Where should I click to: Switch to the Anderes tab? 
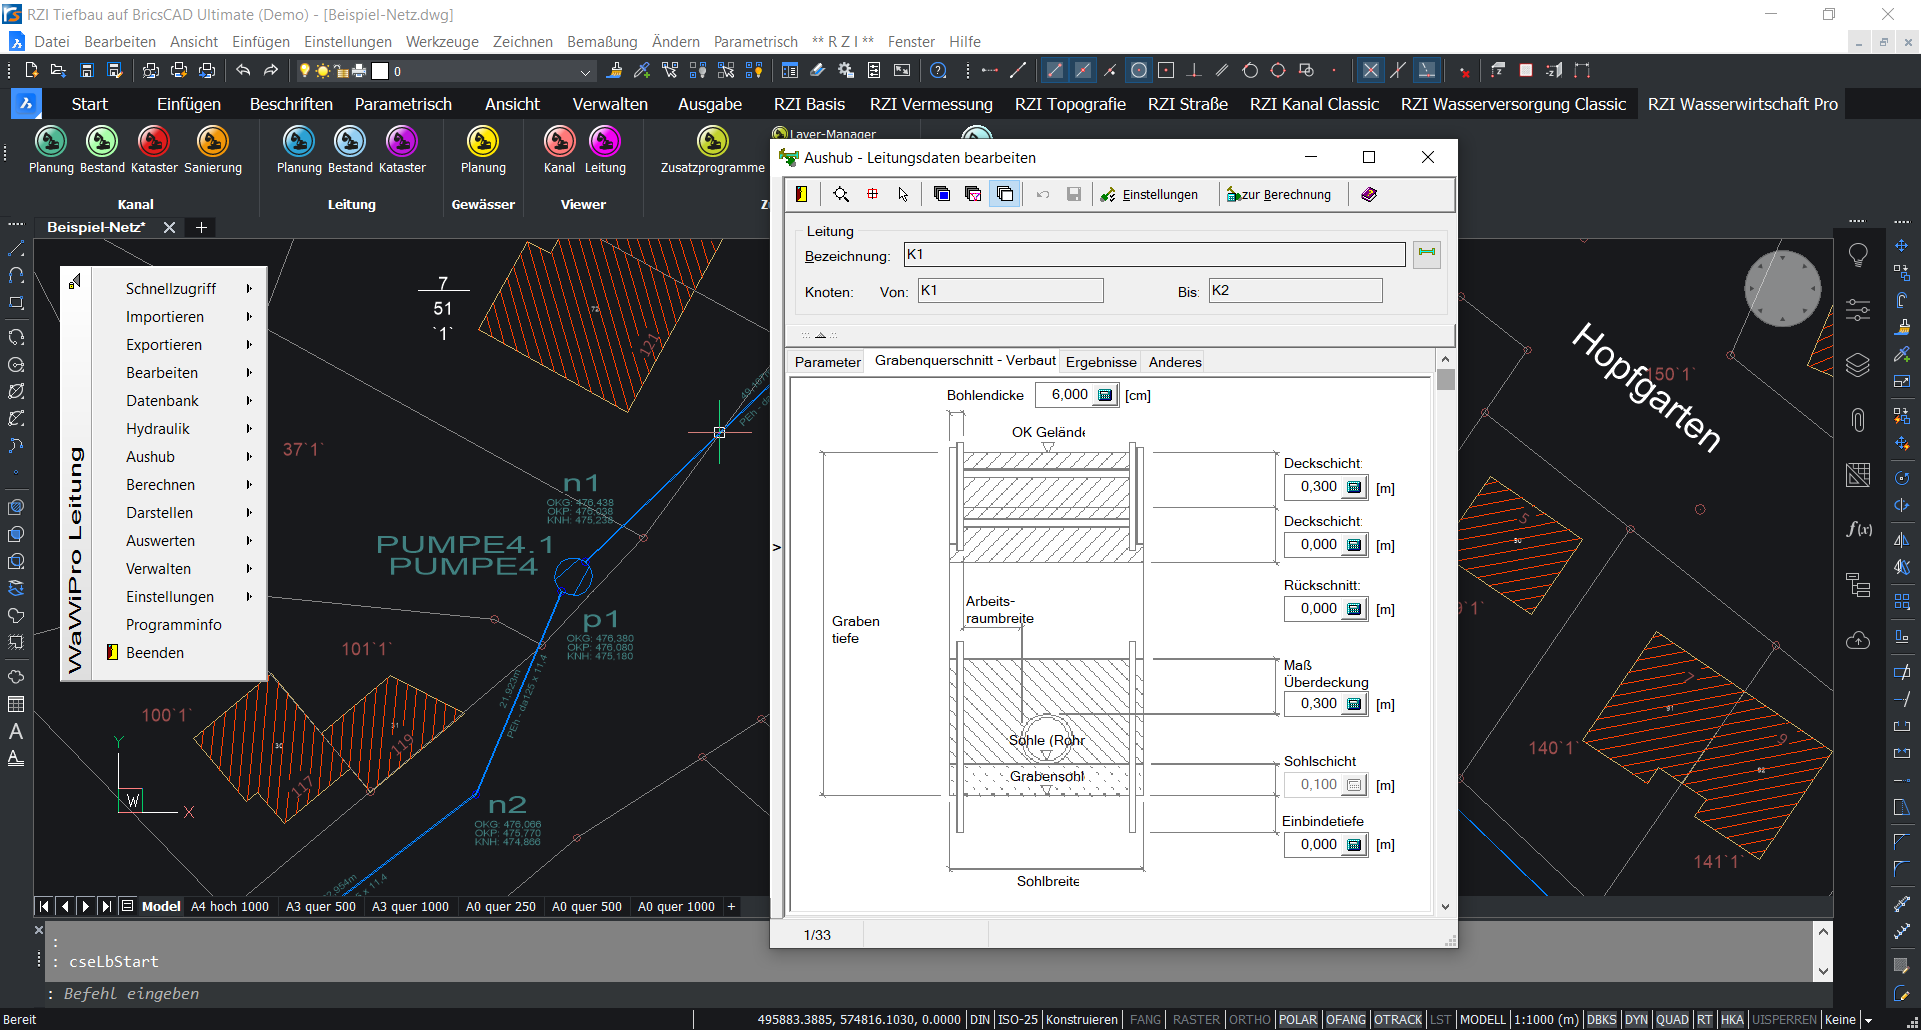1175,362
